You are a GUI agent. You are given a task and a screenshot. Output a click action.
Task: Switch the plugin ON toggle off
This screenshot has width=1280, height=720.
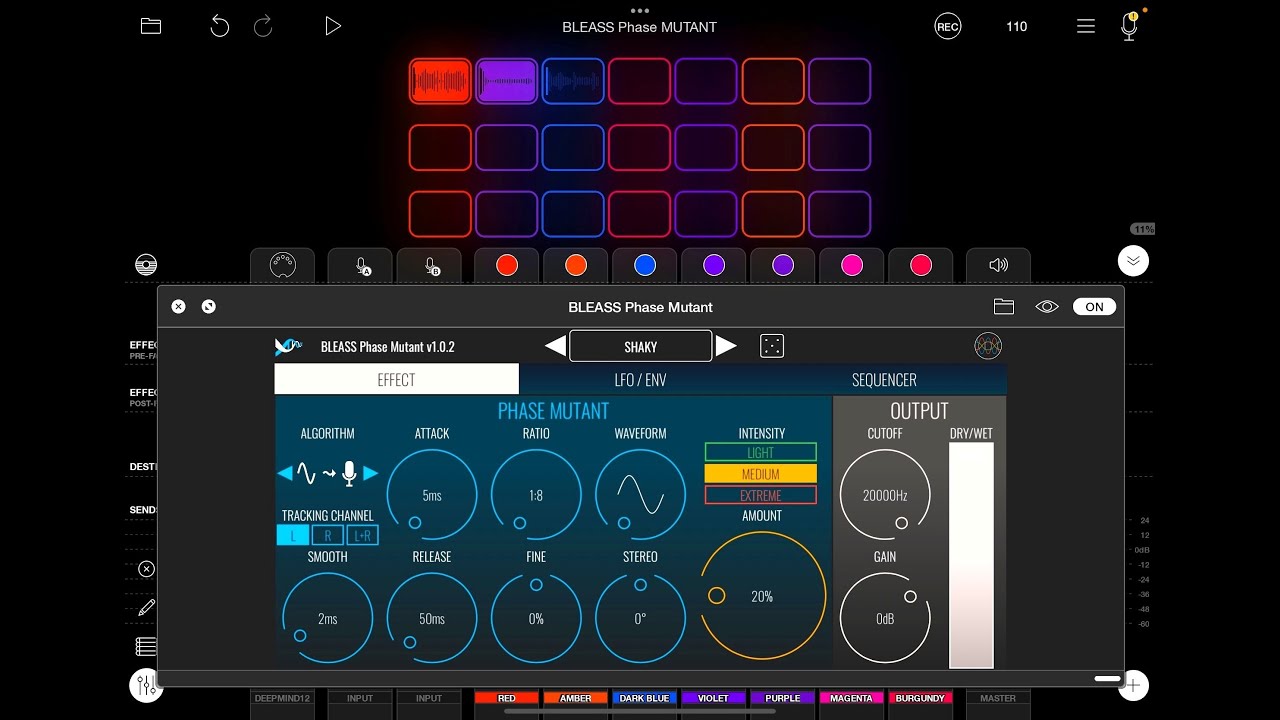(x=1094, y=307)
